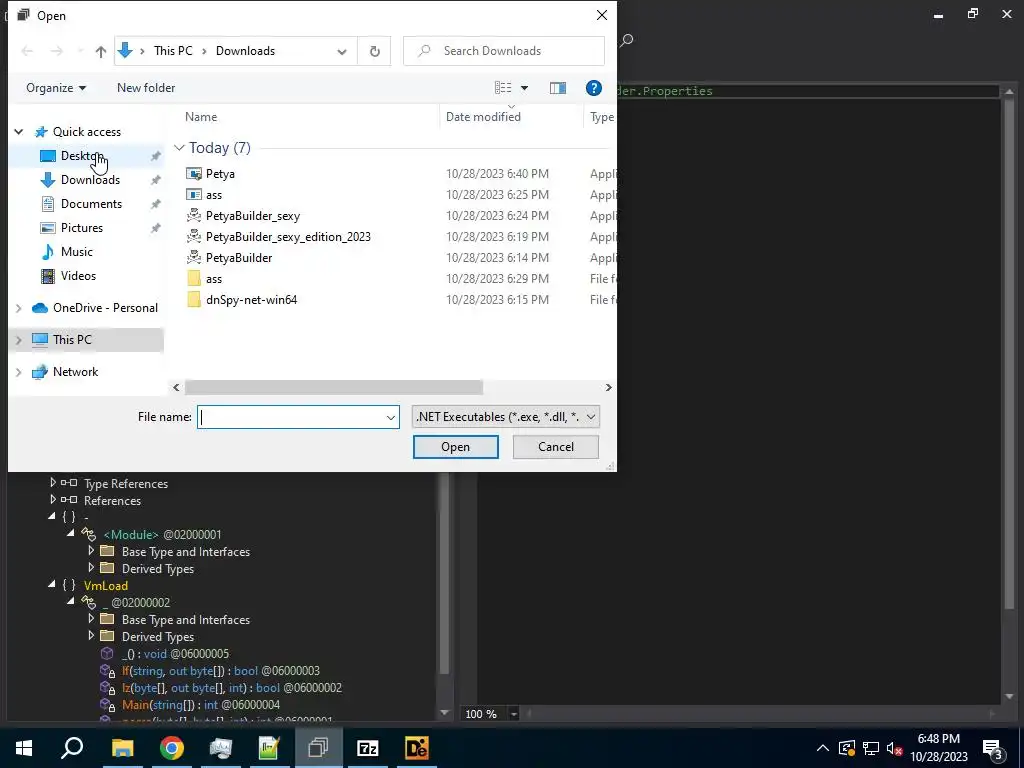Click the dialog help question mark icon
Viewport: 1024px width, 768px height.
click(x=594, y=88)
